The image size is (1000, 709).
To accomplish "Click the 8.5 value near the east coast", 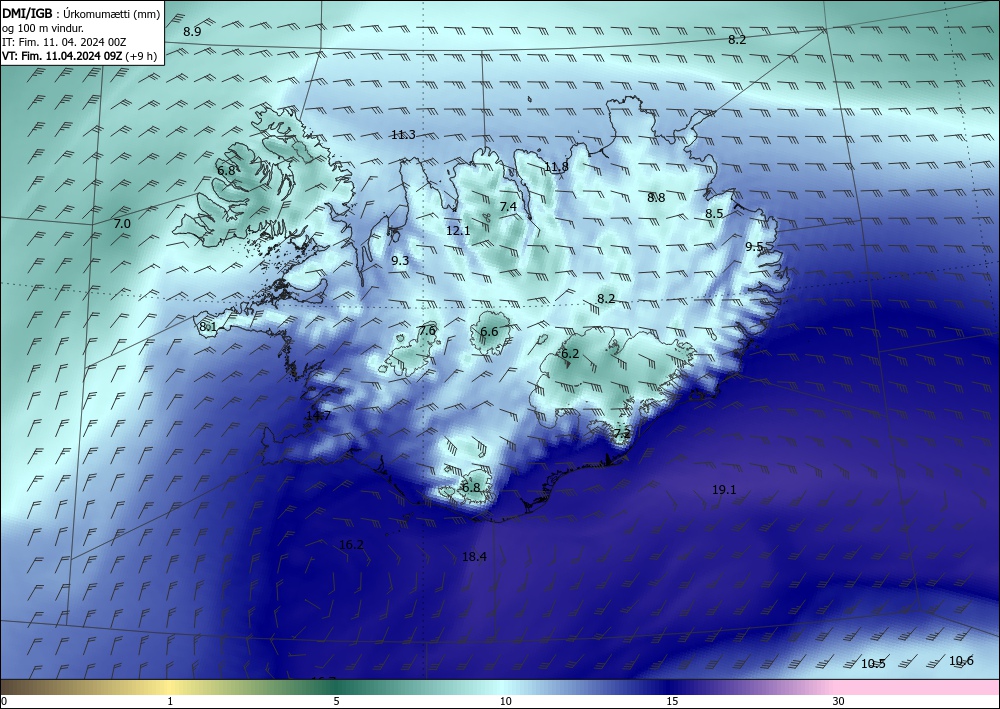I will point(714,214).
